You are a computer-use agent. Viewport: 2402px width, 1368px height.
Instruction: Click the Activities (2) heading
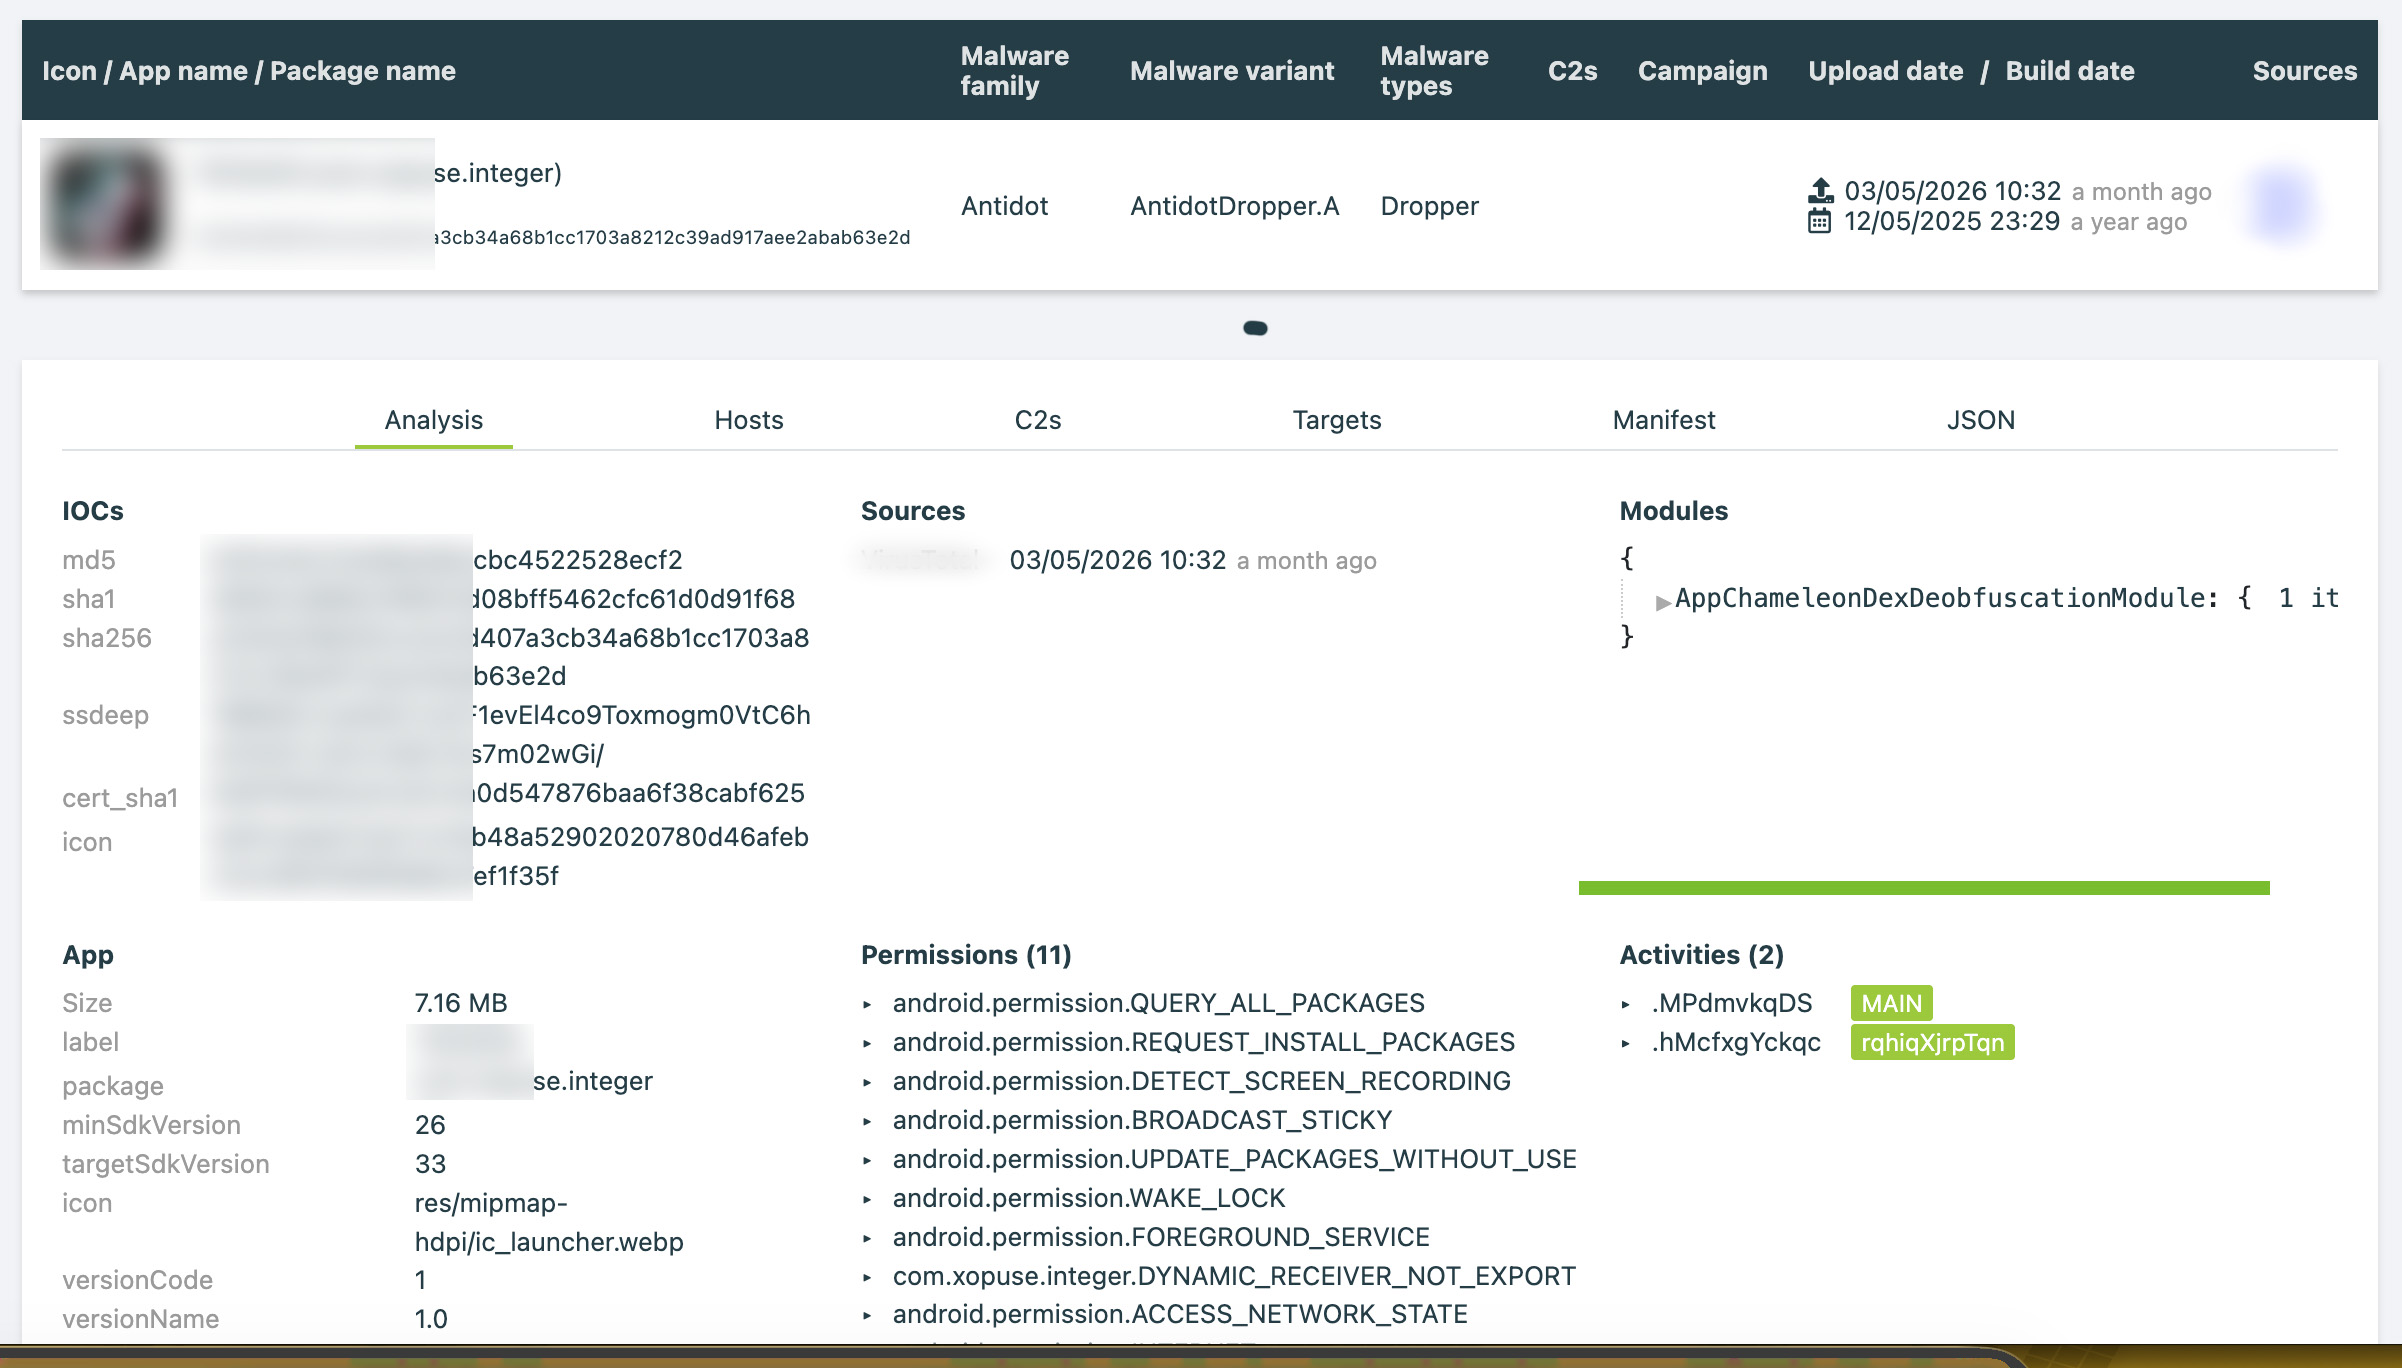pyautogui.click(x=1701, y=955)
